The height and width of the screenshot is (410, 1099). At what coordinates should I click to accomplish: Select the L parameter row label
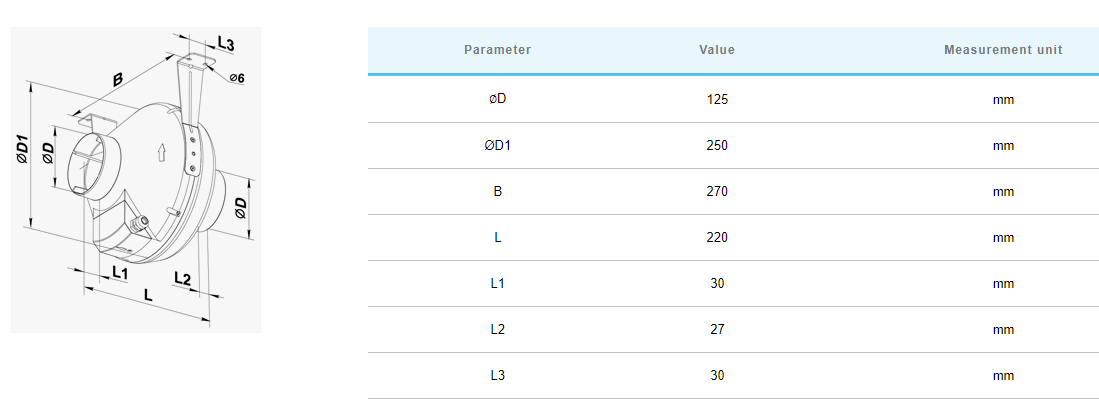click(x=498, y=238)
